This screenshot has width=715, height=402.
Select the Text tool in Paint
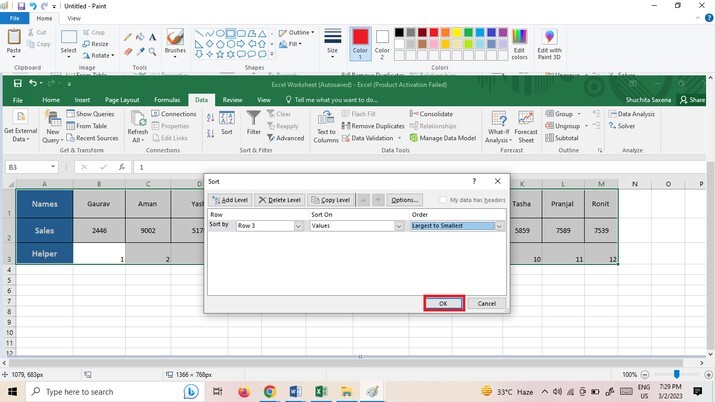(x=152, y=37)
